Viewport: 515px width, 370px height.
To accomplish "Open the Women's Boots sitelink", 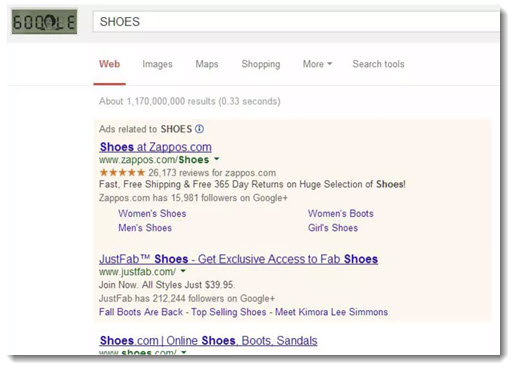I will pyautogui.click(x=341, y=214).
